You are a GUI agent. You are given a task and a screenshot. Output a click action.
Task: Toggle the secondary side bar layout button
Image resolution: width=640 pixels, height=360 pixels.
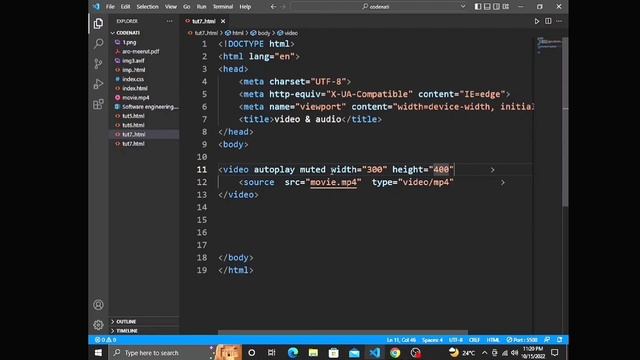coord(496,7)
